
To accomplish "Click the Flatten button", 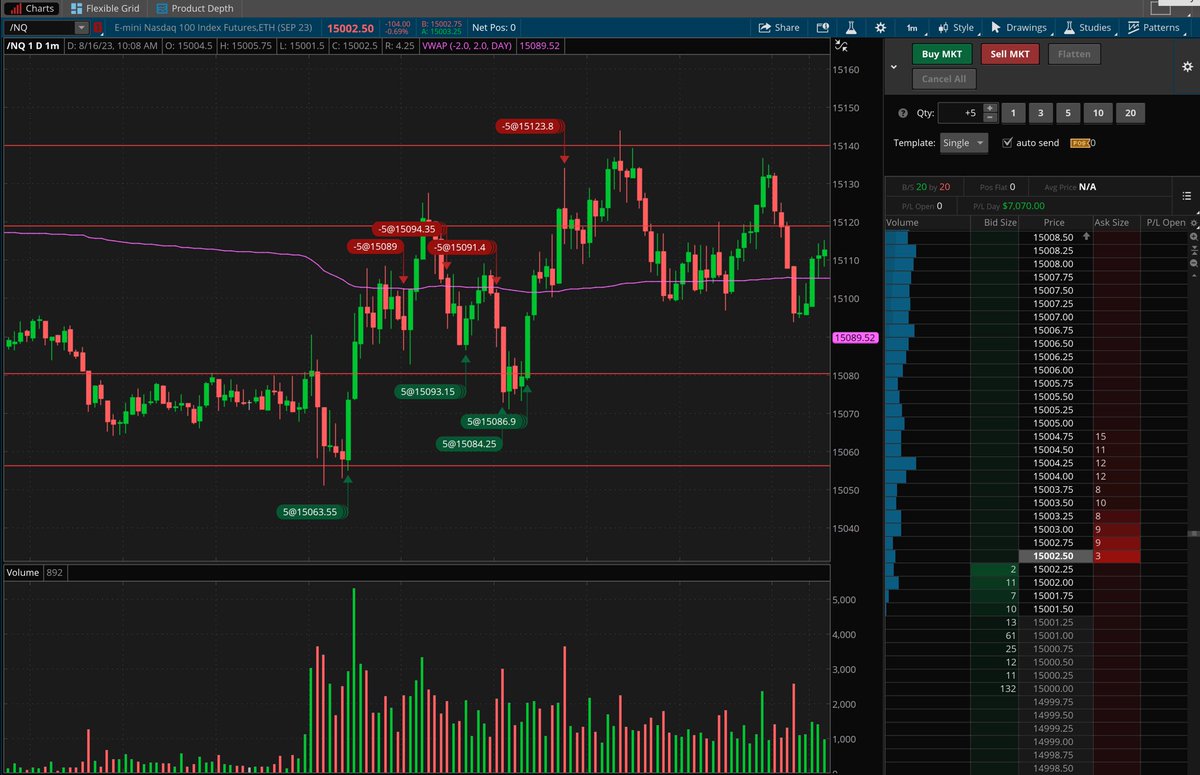I will [1074, 54].
